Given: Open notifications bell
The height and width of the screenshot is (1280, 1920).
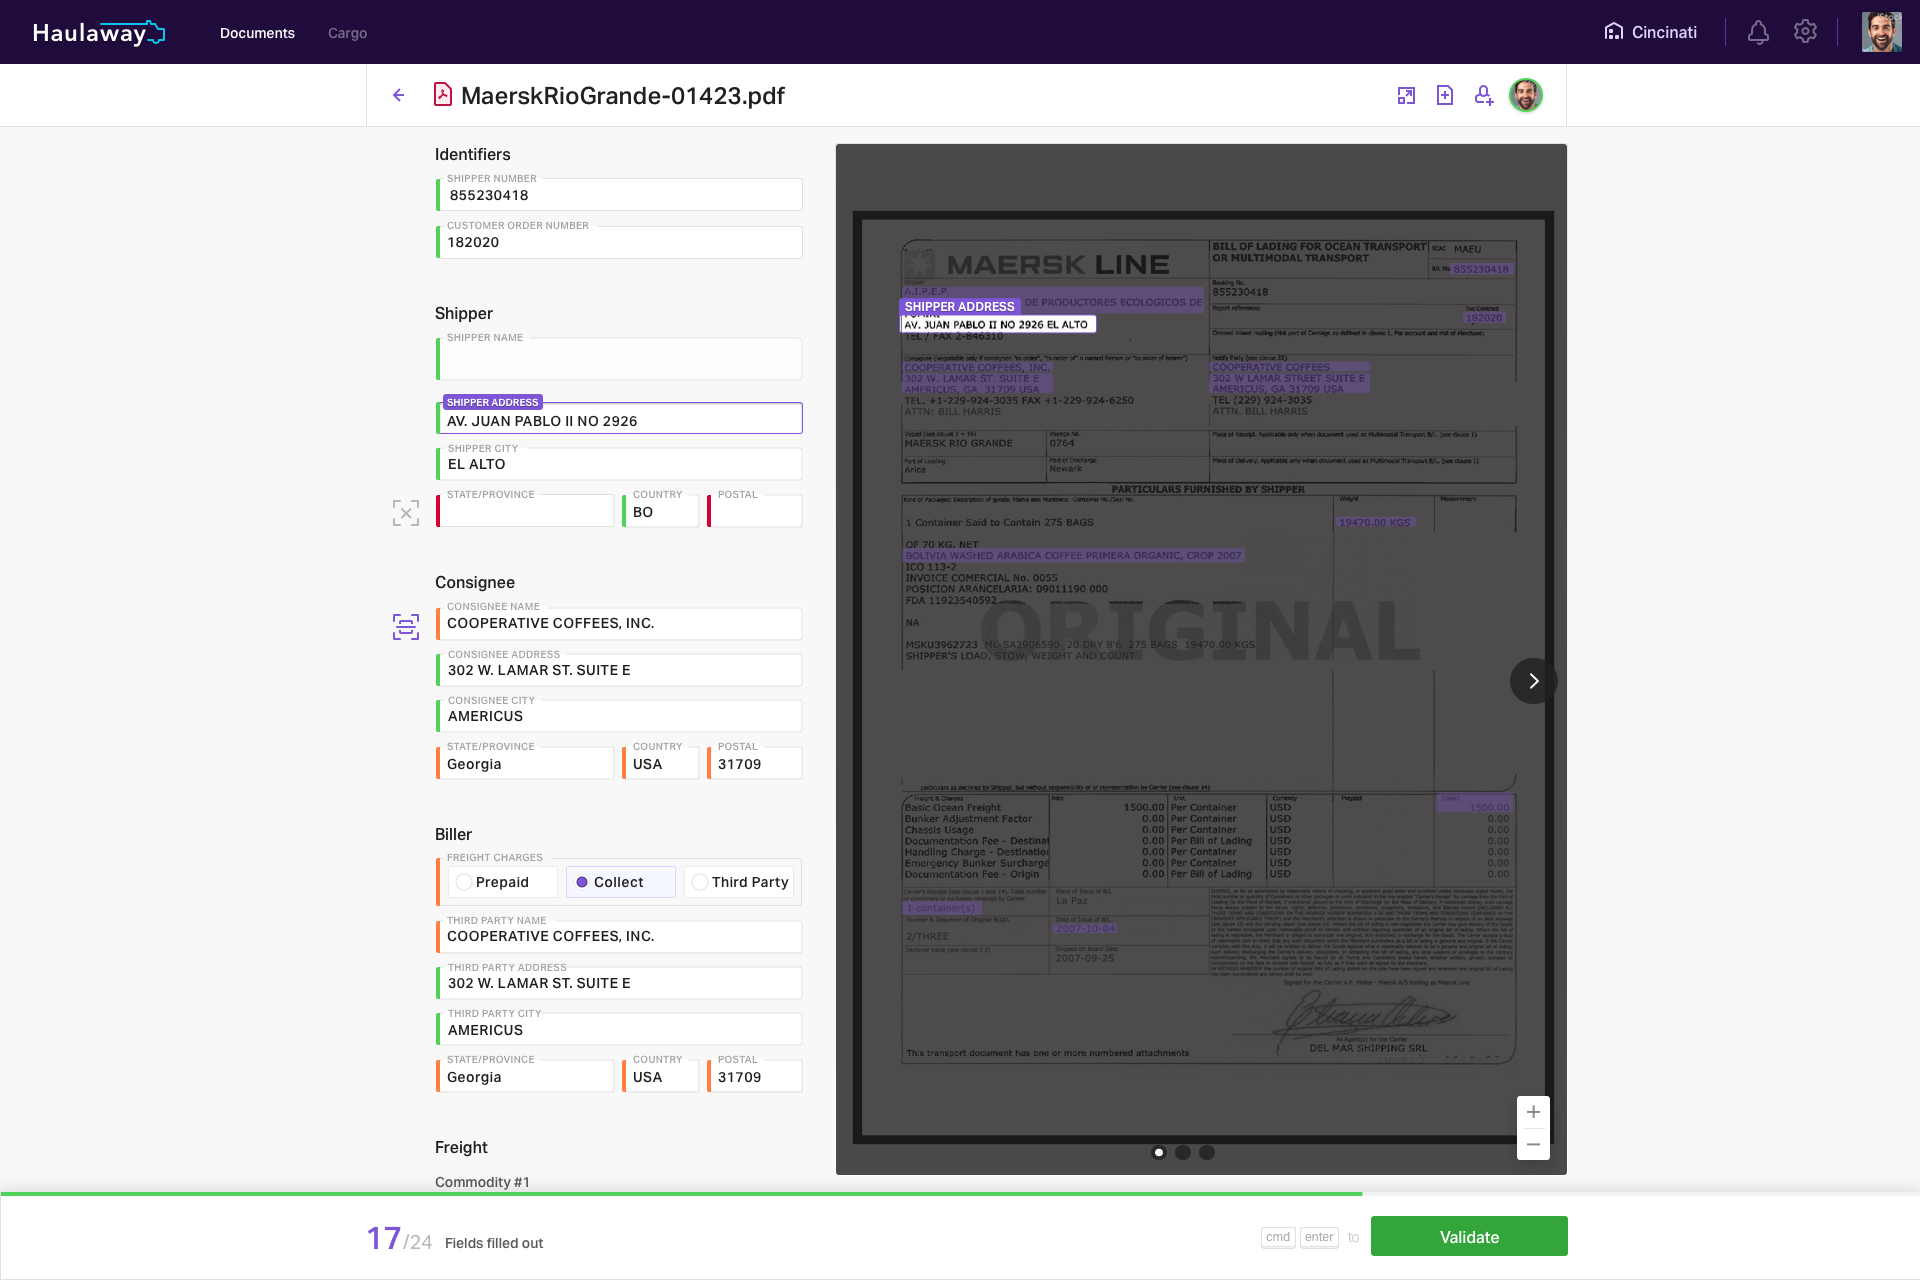Looking at the screenshot, I should (x=1758, y=32).
